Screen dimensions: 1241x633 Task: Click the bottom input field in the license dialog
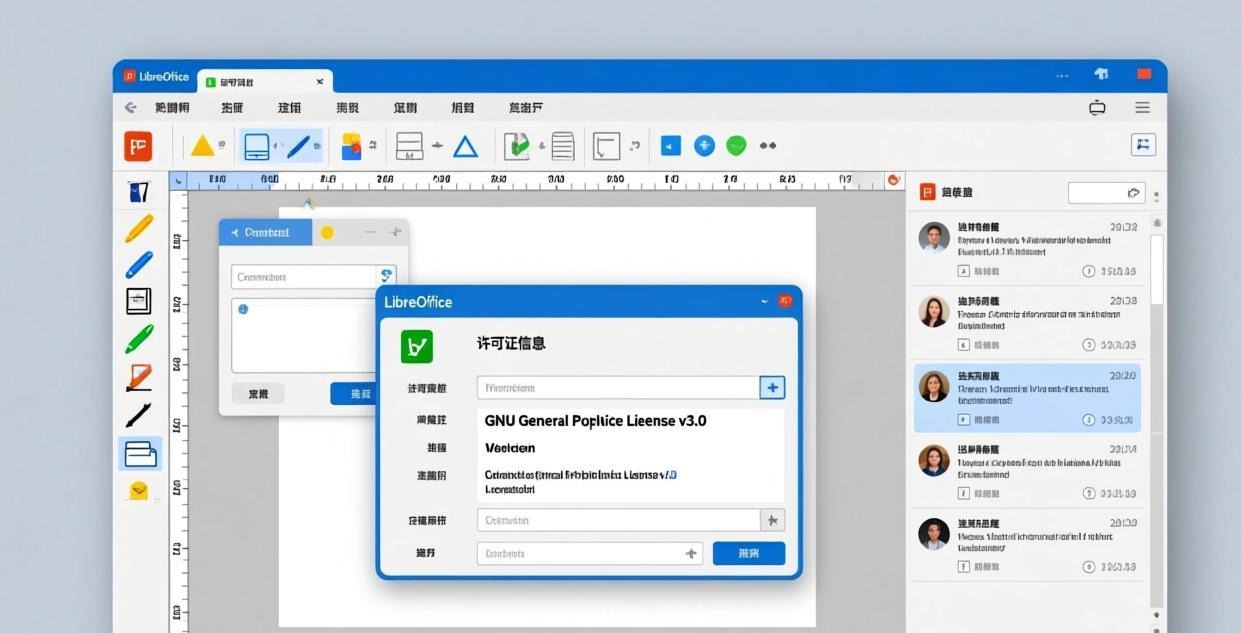(590, 553)
